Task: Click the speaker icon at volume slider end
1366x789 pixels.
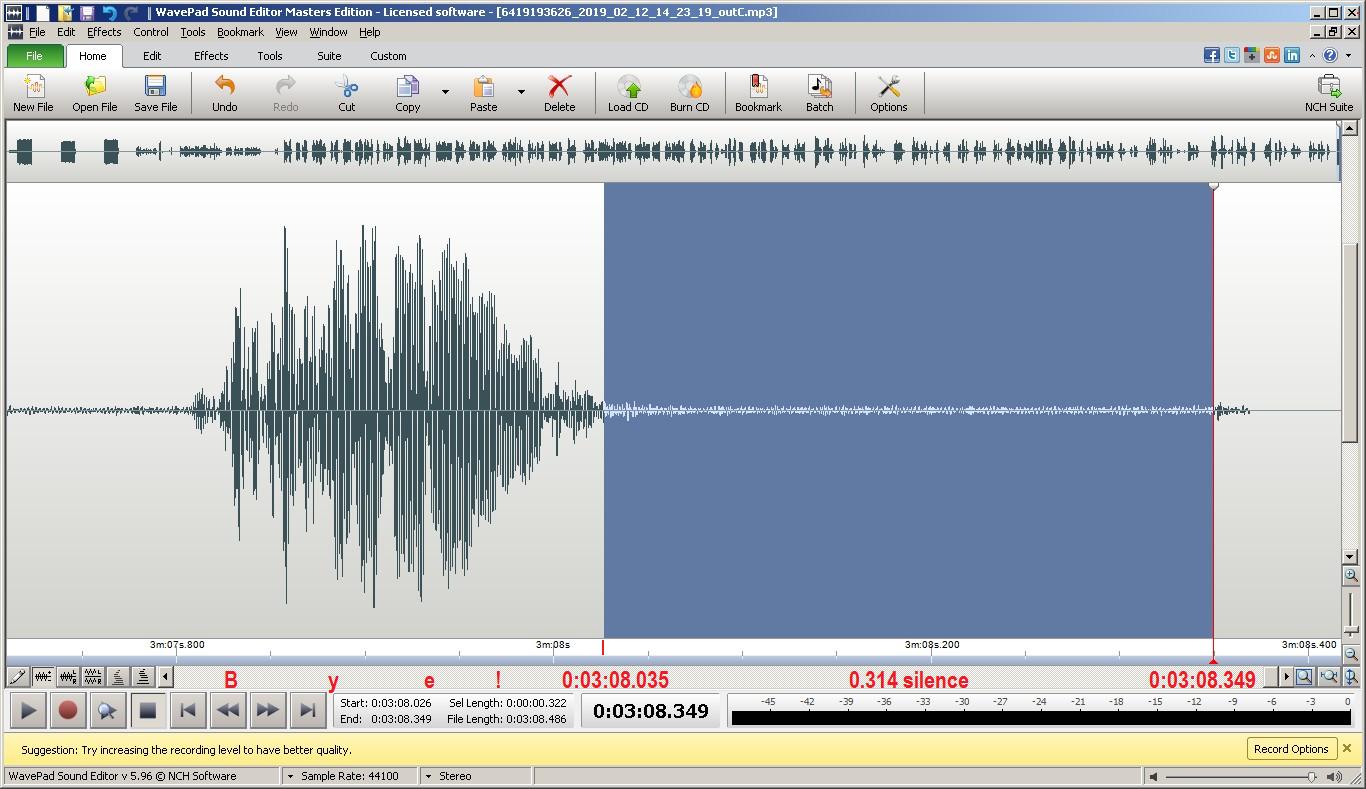Action: pos(1333,776)
